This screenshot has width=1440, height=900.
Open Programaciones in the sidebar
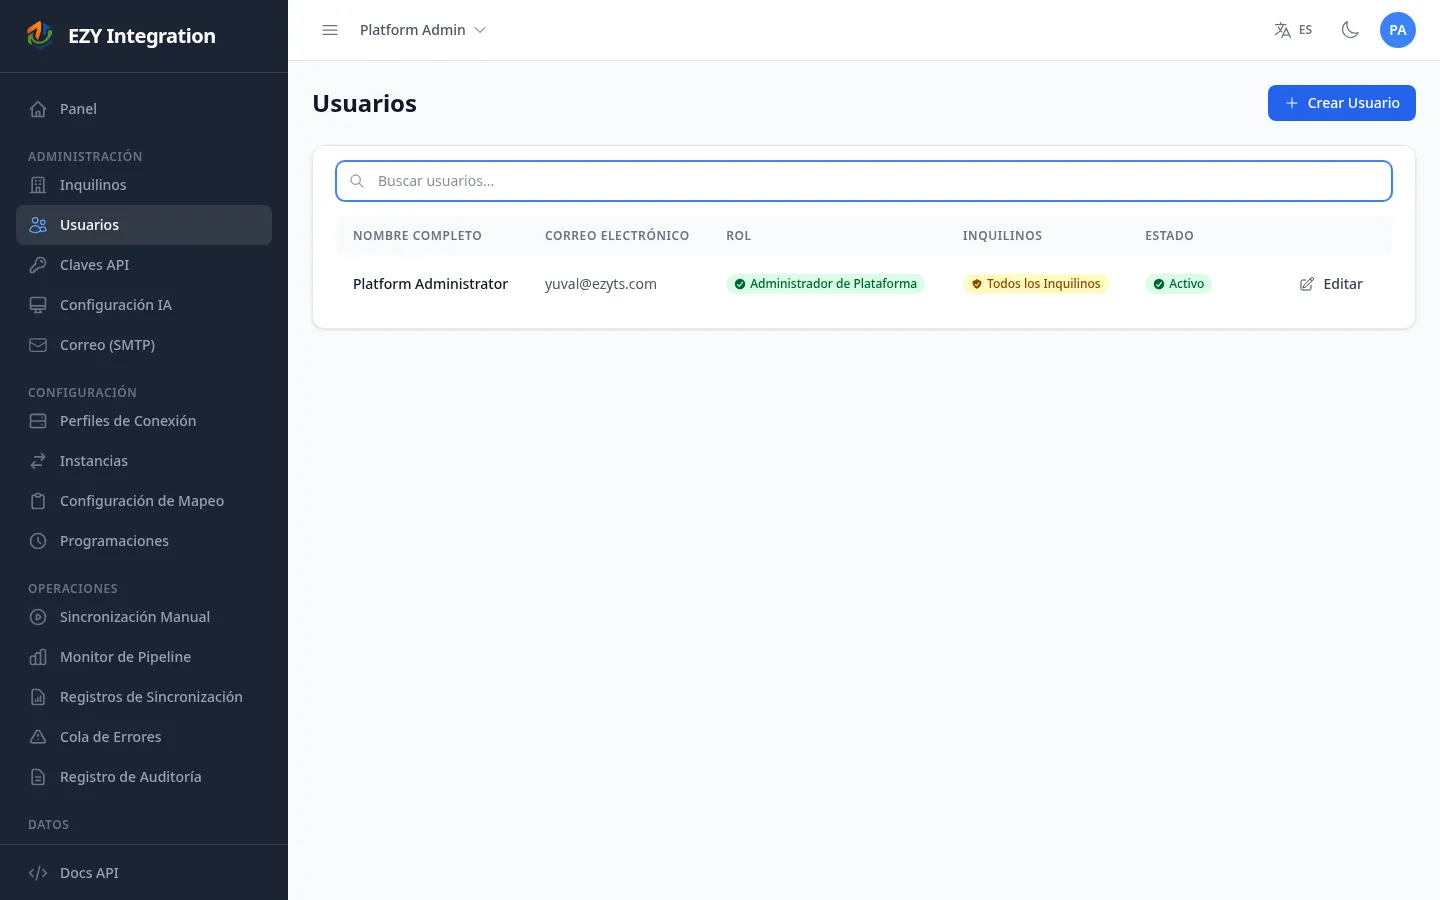144,541
